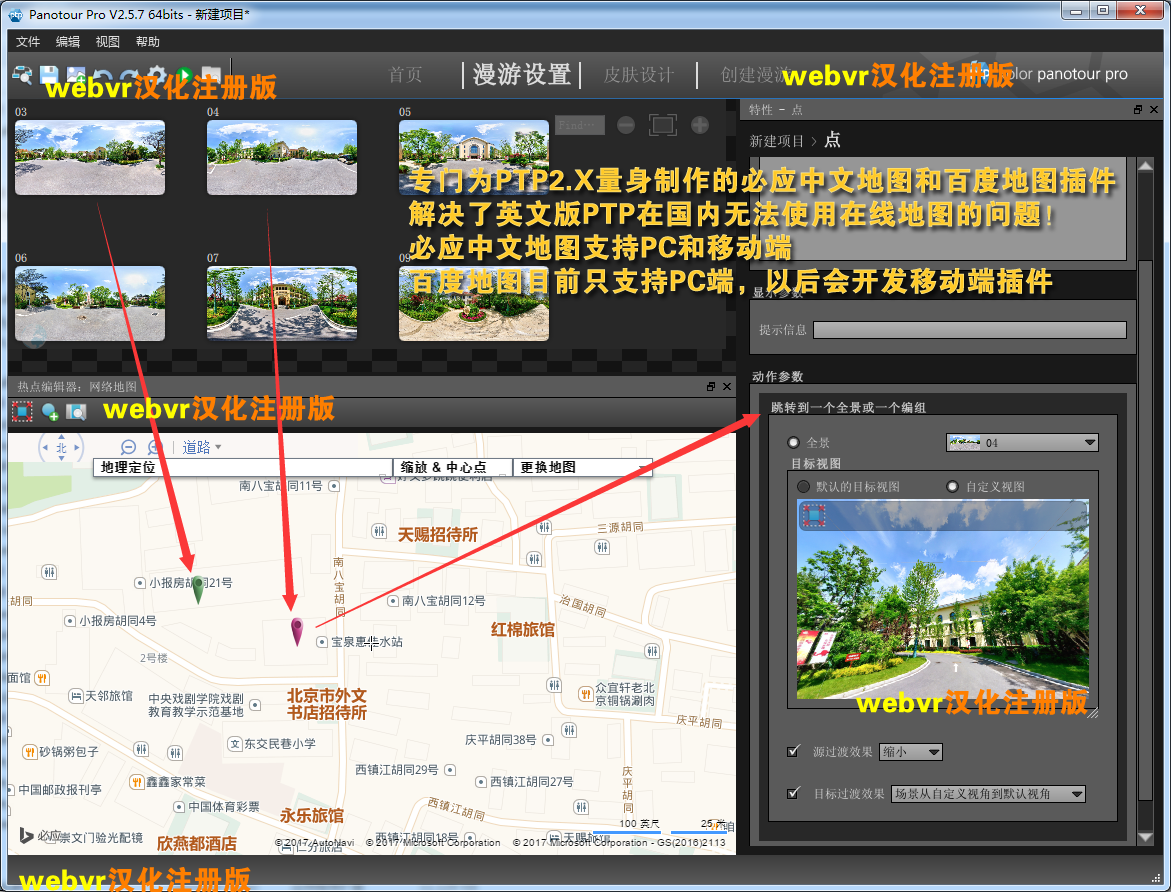Click the map compass north control
This screenshot has width=1171, height=892.
(x=61, y=447)
